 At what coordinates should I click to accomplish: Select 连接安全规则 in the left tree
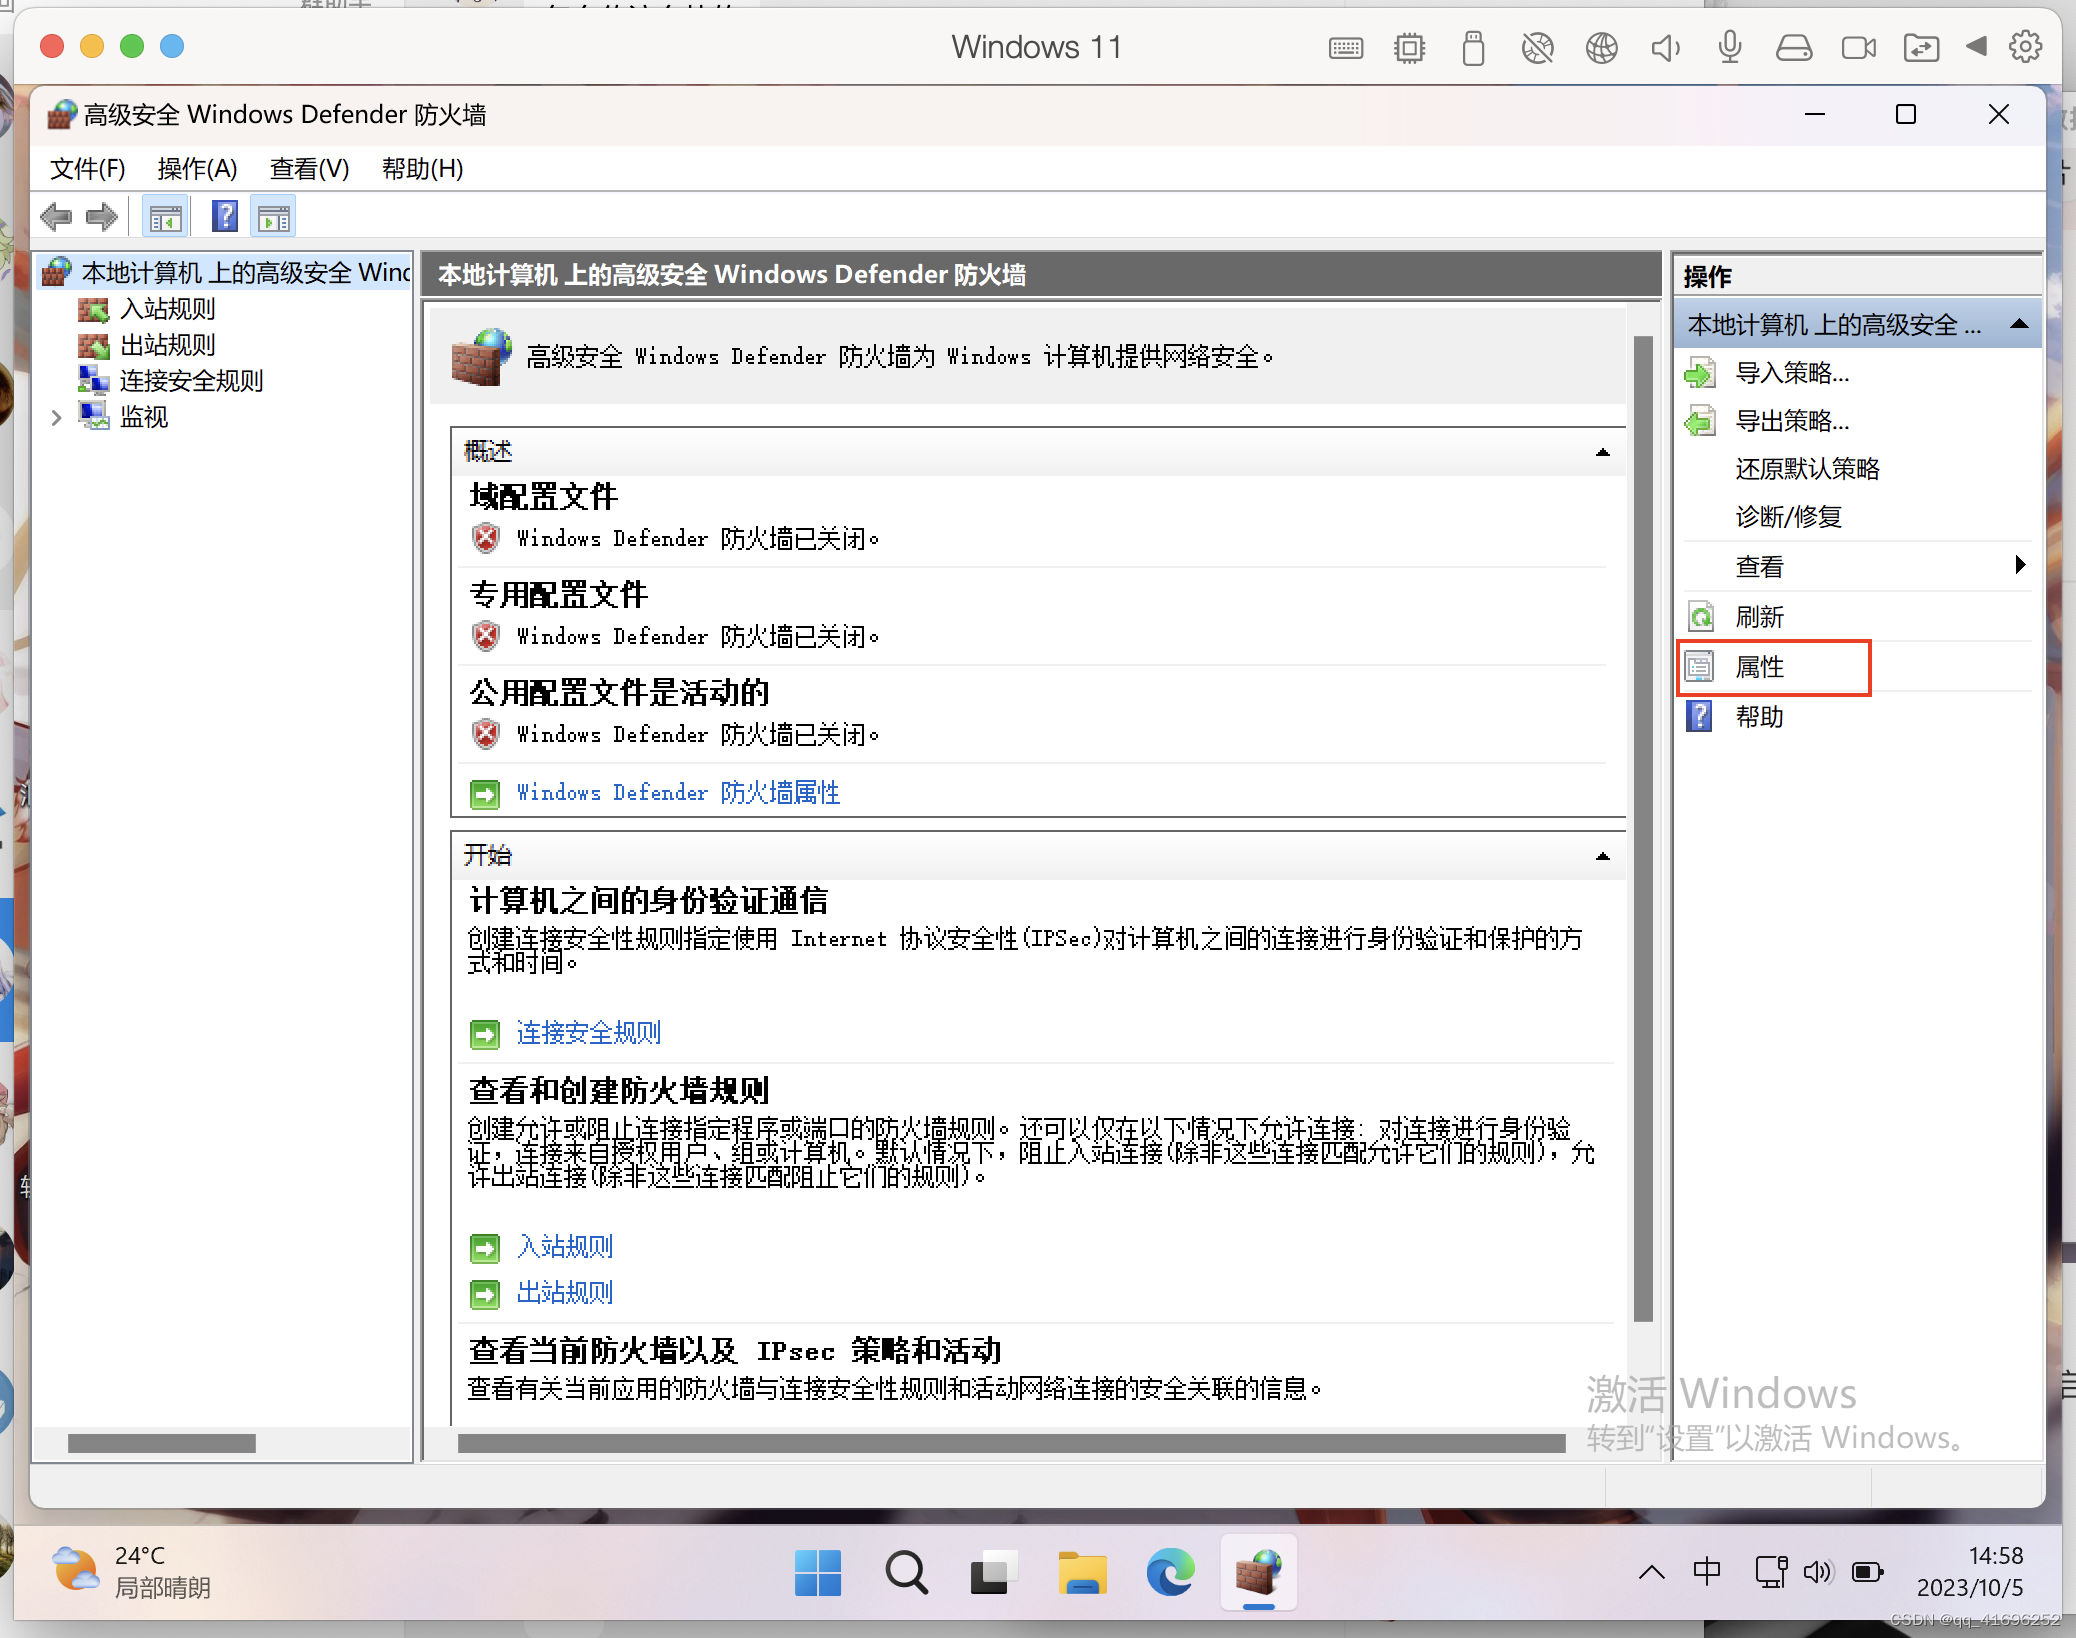click(191, 381)
